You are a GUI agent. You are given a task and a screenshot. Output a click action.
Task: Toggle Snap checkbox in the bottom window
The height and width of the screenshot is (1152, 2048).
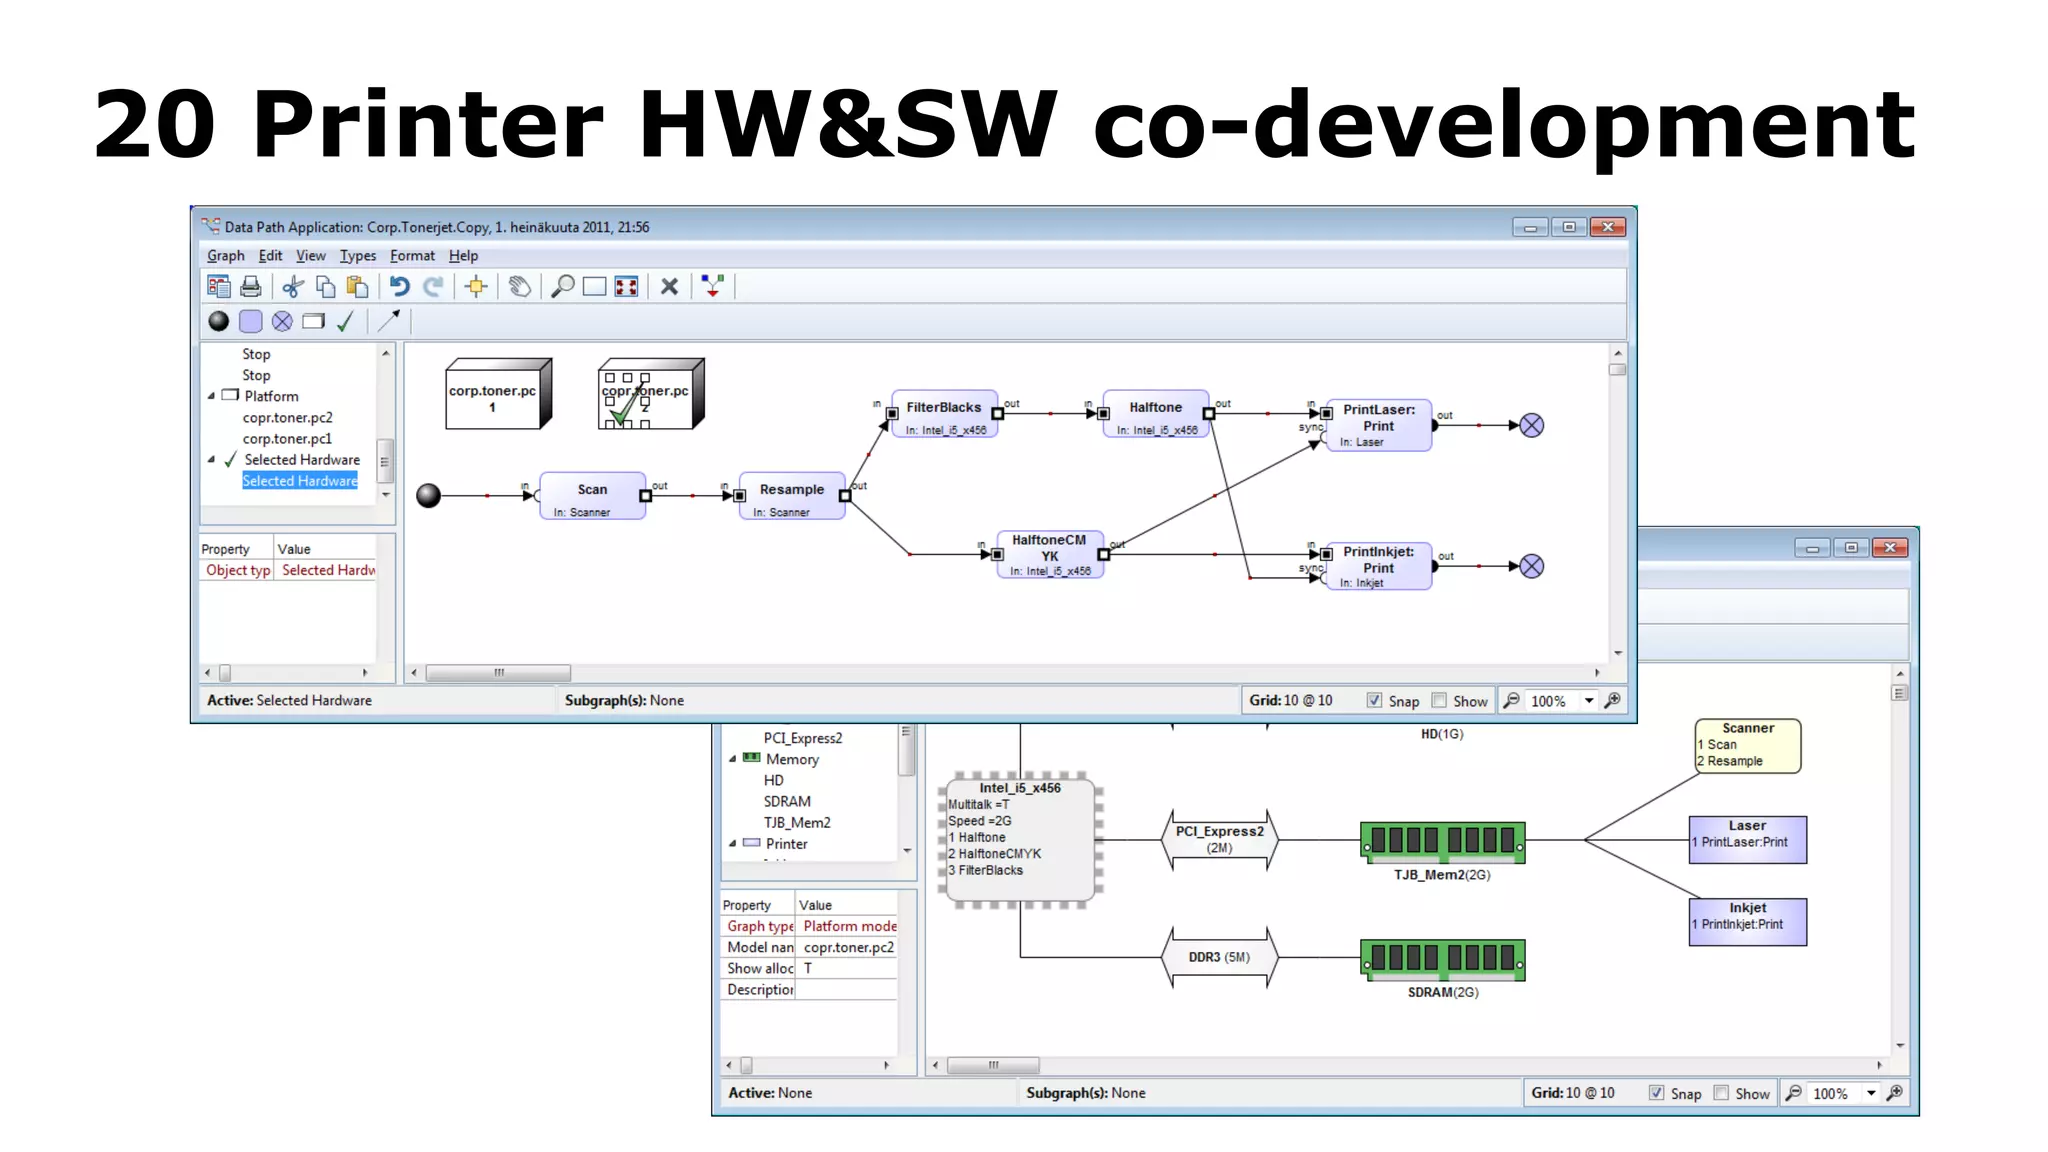tap(1656, 1093)
